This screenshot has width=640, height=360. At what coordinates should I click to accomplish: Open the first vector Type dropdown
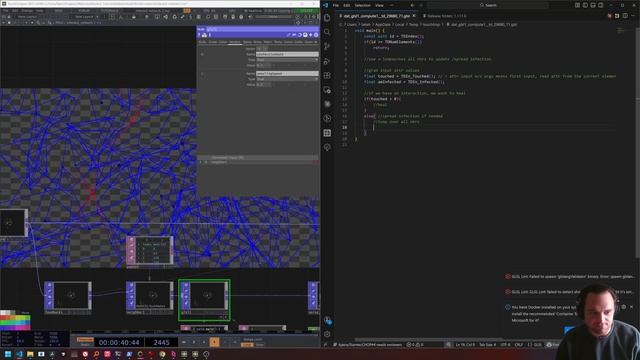click(x=287, y=60)
